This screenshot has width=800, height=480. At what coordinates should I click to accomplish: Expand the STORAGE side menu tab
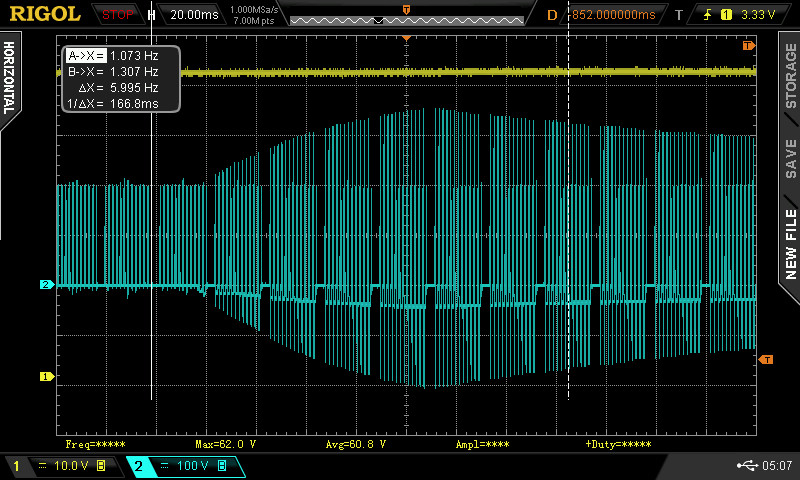pos(790,77)
